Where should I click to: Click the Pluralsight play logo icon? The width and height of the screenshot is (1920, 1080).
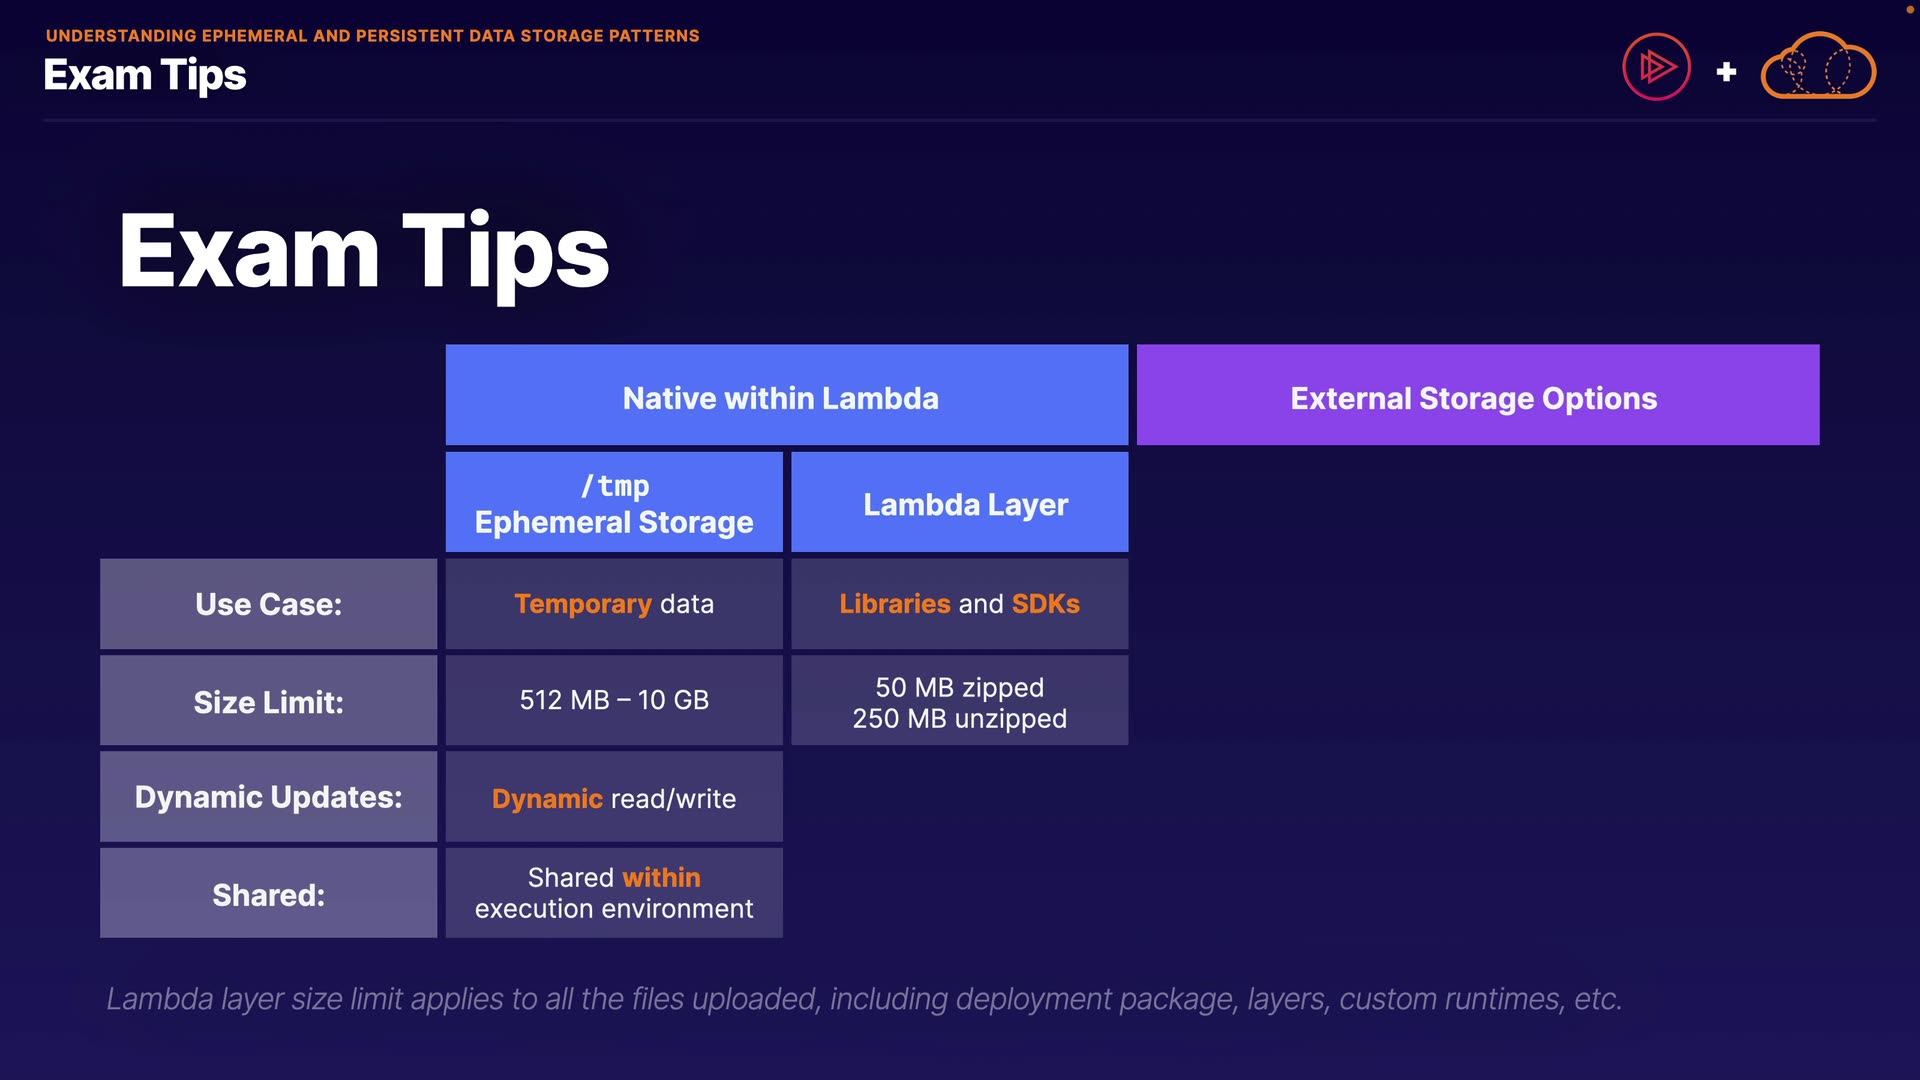pos(1656,67)
